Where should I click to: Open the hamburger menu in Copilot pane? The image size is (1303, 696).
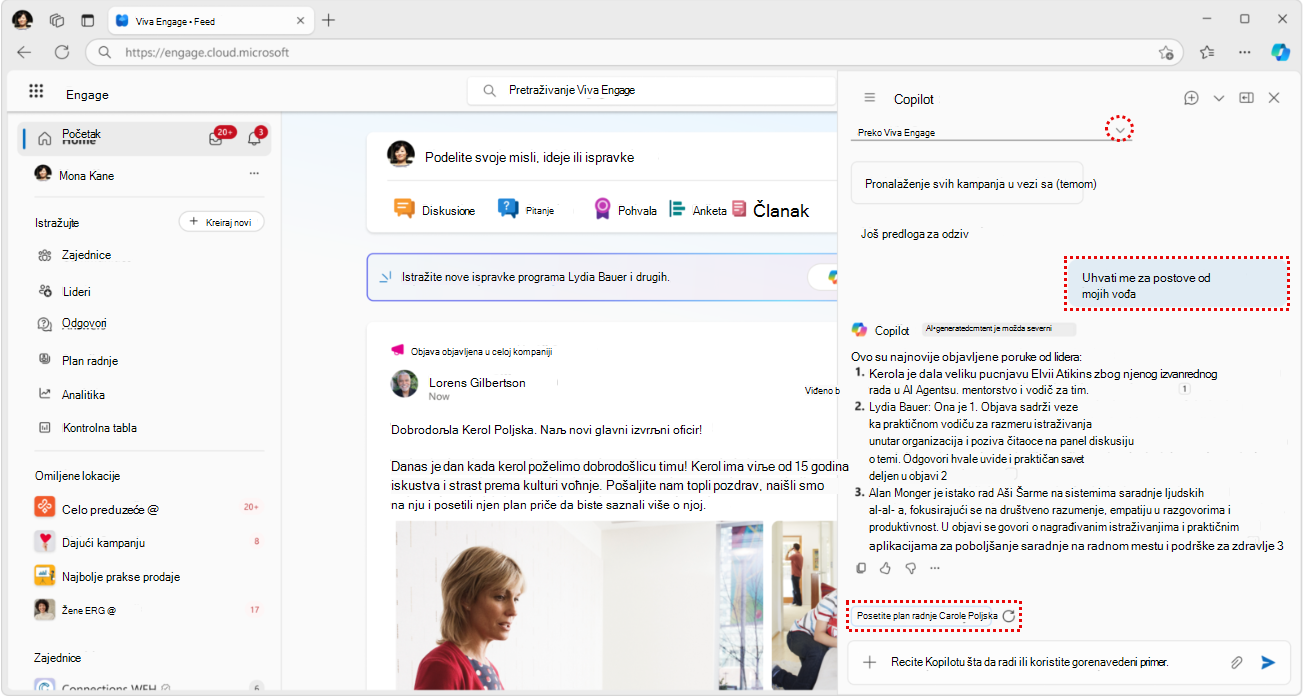tap(870, 98)
